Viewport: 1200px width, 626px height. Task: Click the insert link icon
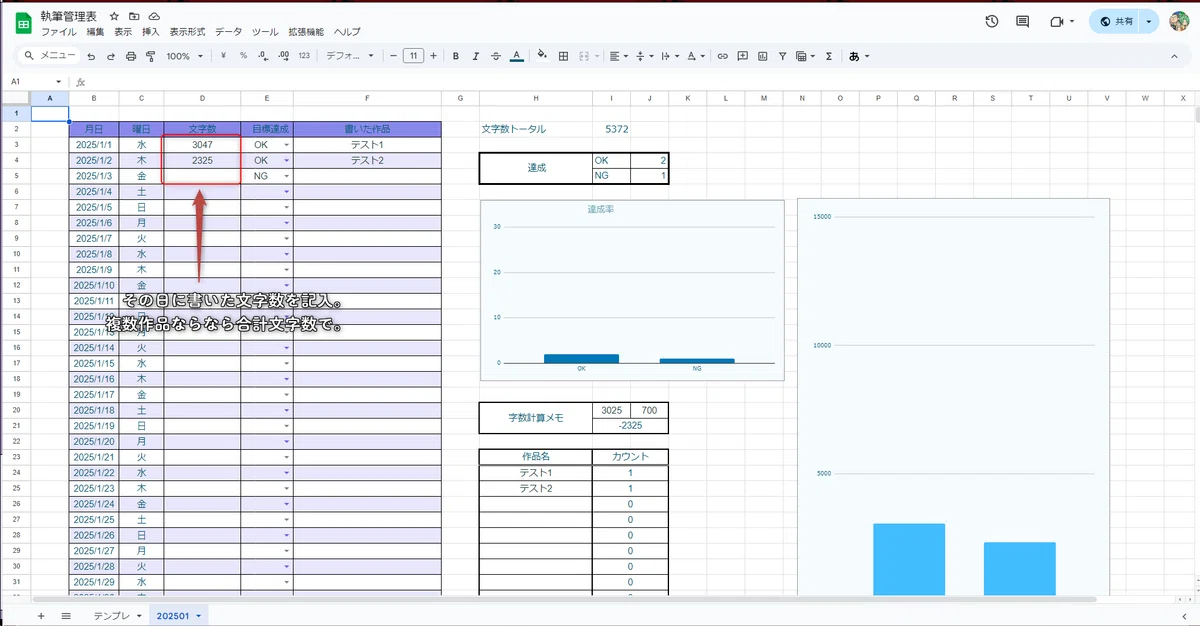(x=722, y=56)
